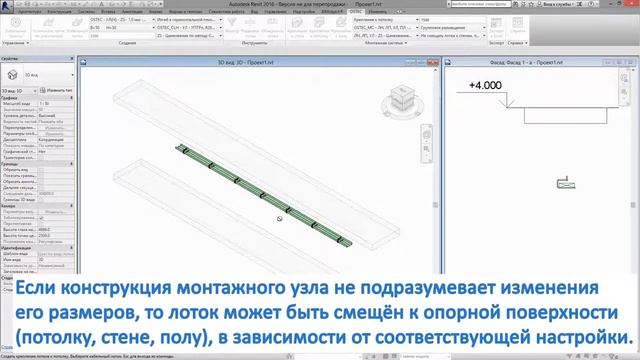640x360 pixels.
Task: Click the +4.000 level label in Фасад view
Action: coord(485,85)
